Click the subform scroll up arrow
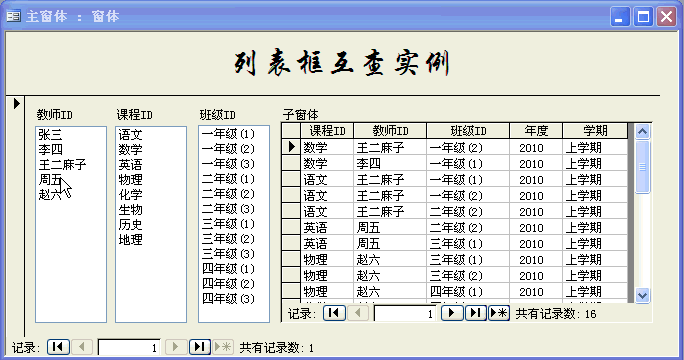 tap(642, 131)
